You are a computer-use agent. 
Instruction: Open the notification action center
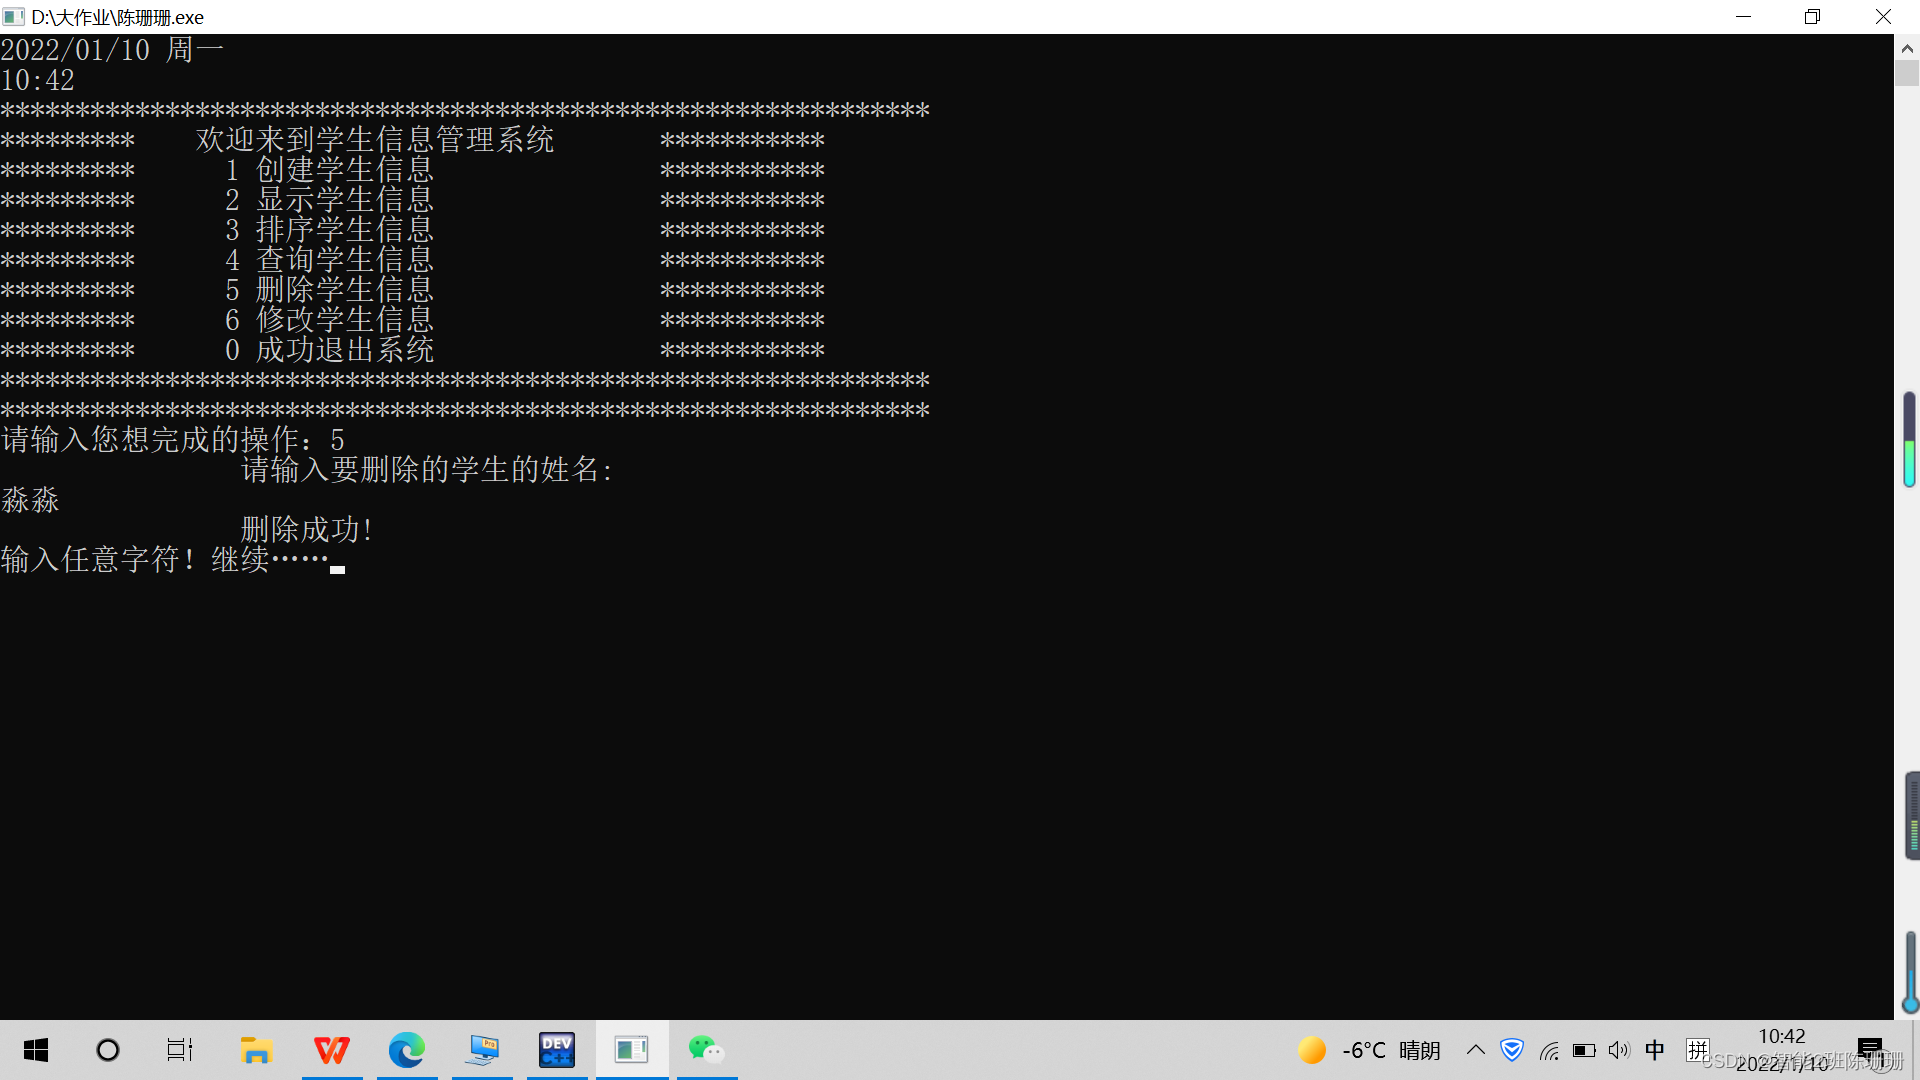[x=1870, y=1050]
